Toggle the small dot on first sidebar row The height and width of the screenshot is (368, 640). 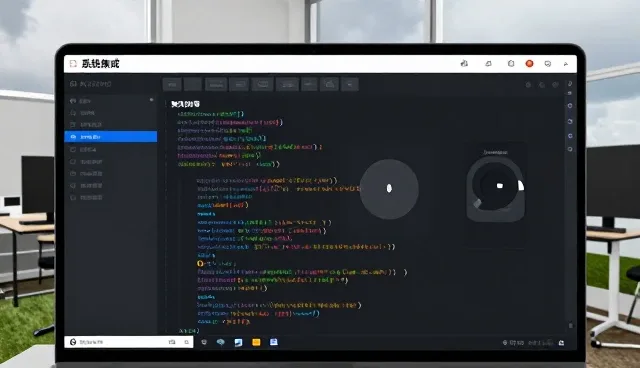[x=151, y=100]
